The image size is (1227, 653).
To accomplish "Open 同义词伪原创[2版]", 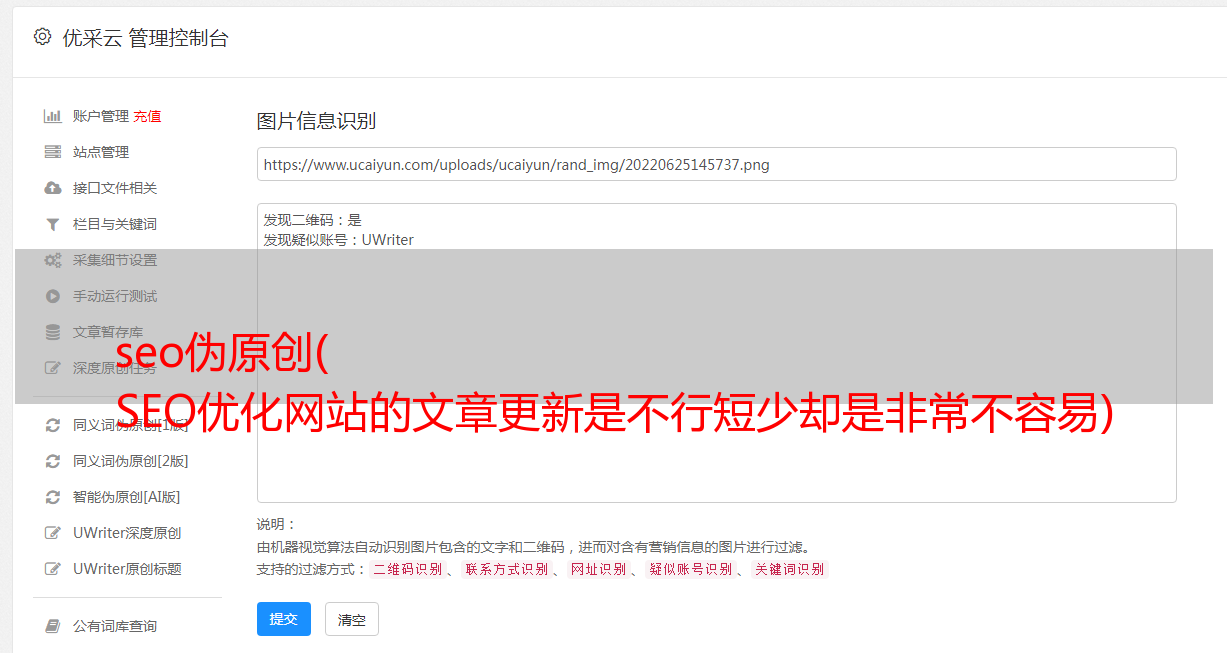I will [131, 461].
